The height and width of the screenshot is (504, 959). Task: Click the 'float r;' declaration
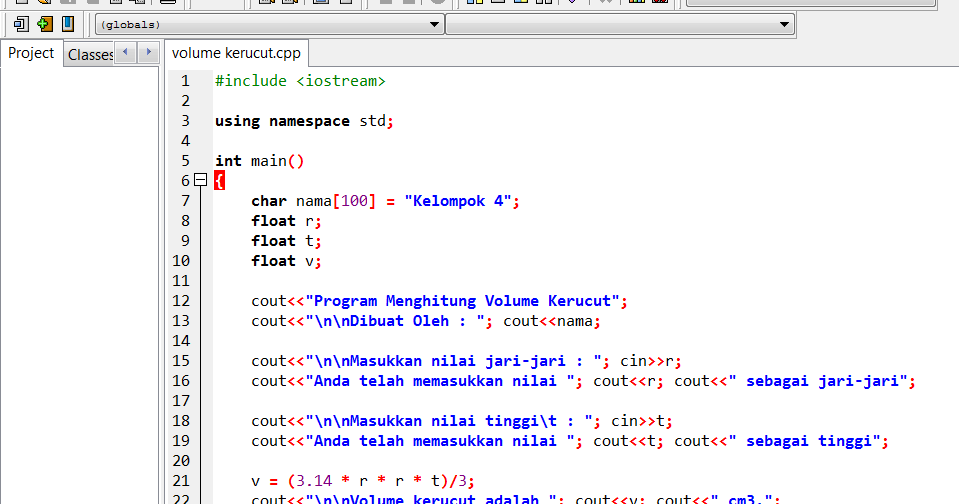(286, 221)
